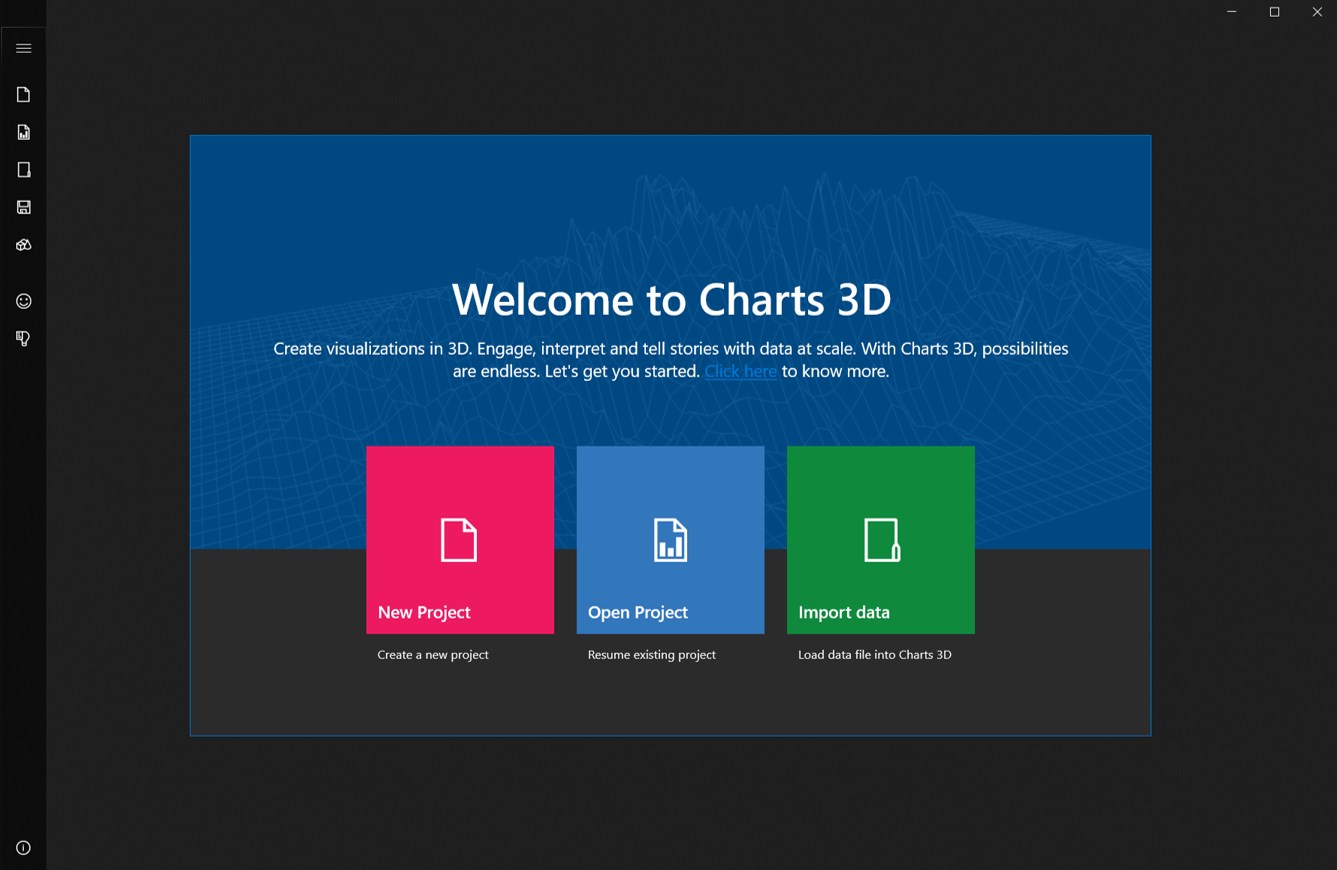The image size is (1337, 870).
Task: Click the document icon inside the green tile
Action: point(881,540)
